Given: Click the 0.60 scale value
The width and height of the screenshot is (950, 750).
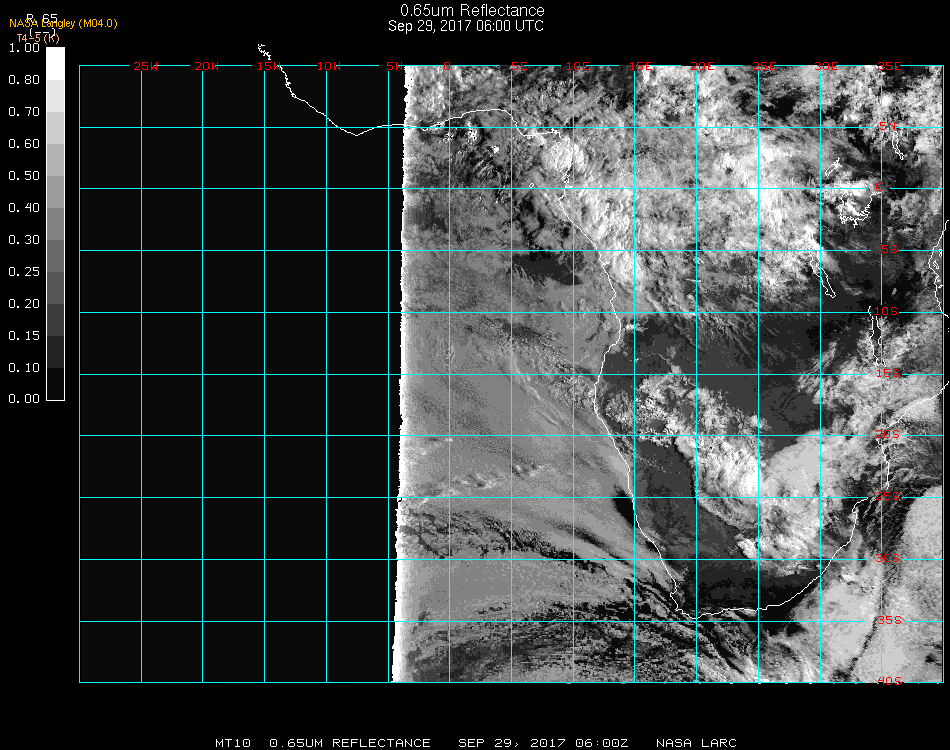Looking at the screenshot, I should click(x=24, y=144).
